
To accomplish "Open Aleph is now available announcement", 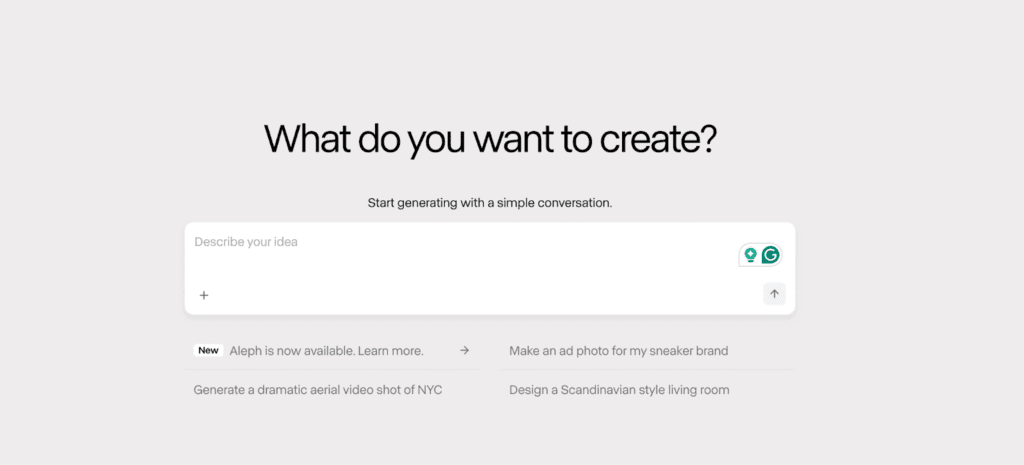I will 332,351.
